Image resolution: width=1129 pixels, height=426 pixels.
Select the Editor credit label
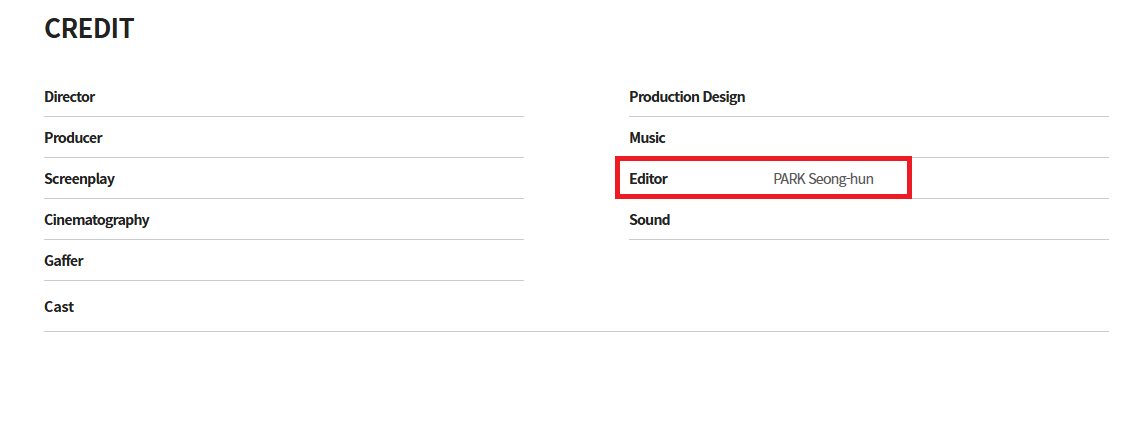[x=649, y=178]
